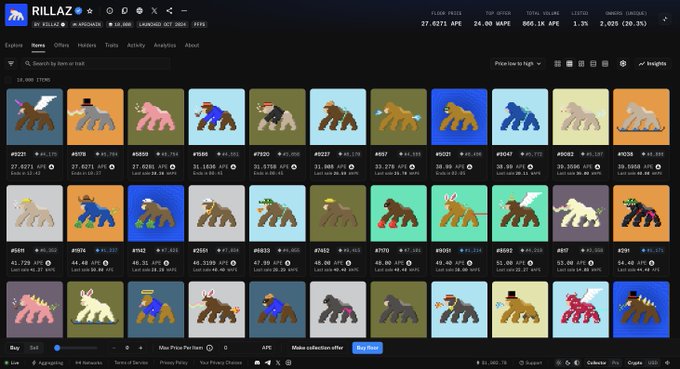Viewport: 680px width, 369px height.
Task: Open the filter panel icon beside search
Action: (x=11, y=64)
